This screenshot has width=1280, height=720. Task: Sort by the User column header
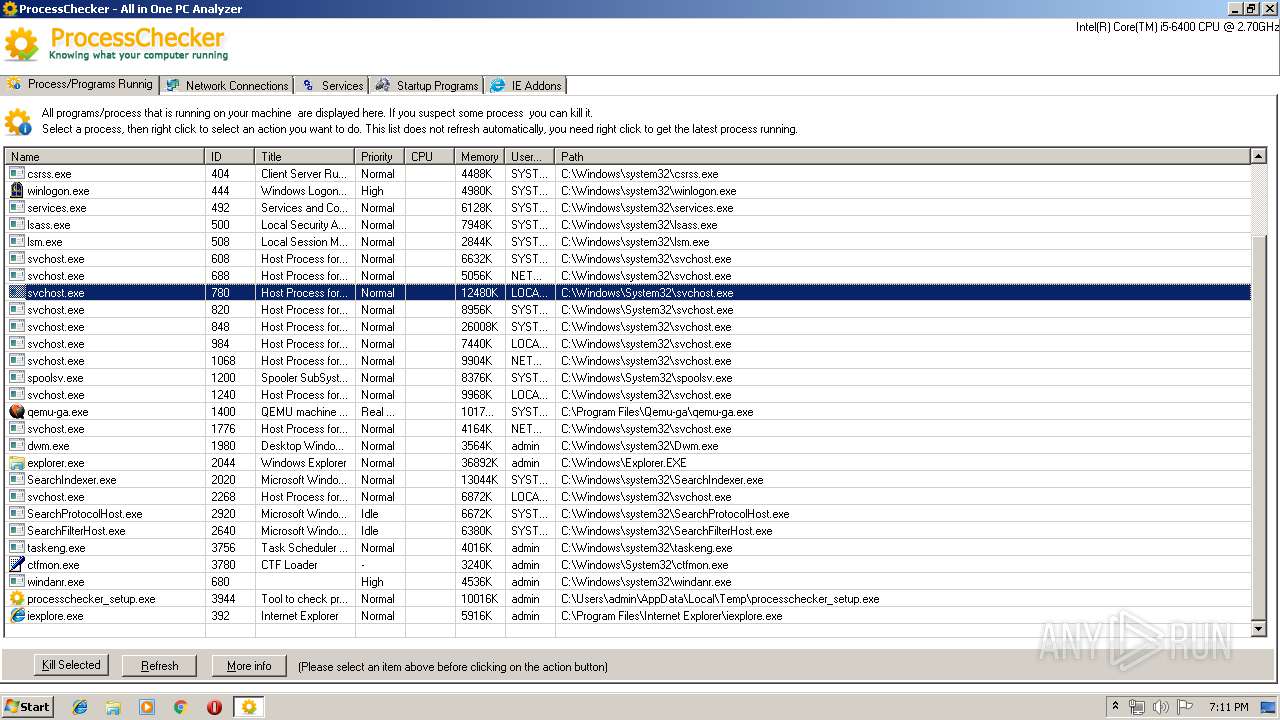pos(530,156)
